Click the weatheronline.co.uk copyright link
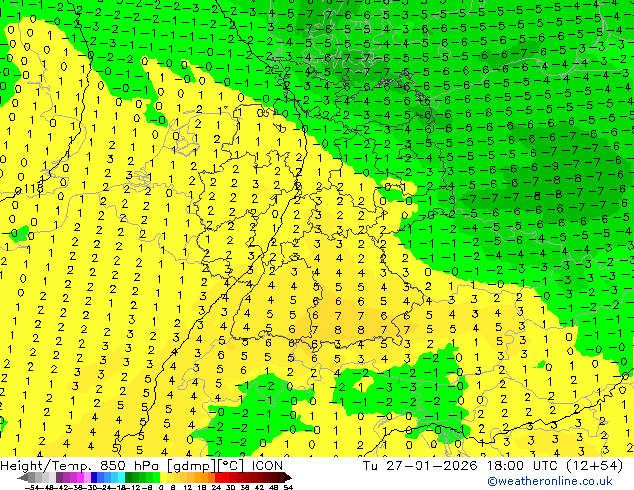This screenshot has height=490, width=634. click(550, 481)
